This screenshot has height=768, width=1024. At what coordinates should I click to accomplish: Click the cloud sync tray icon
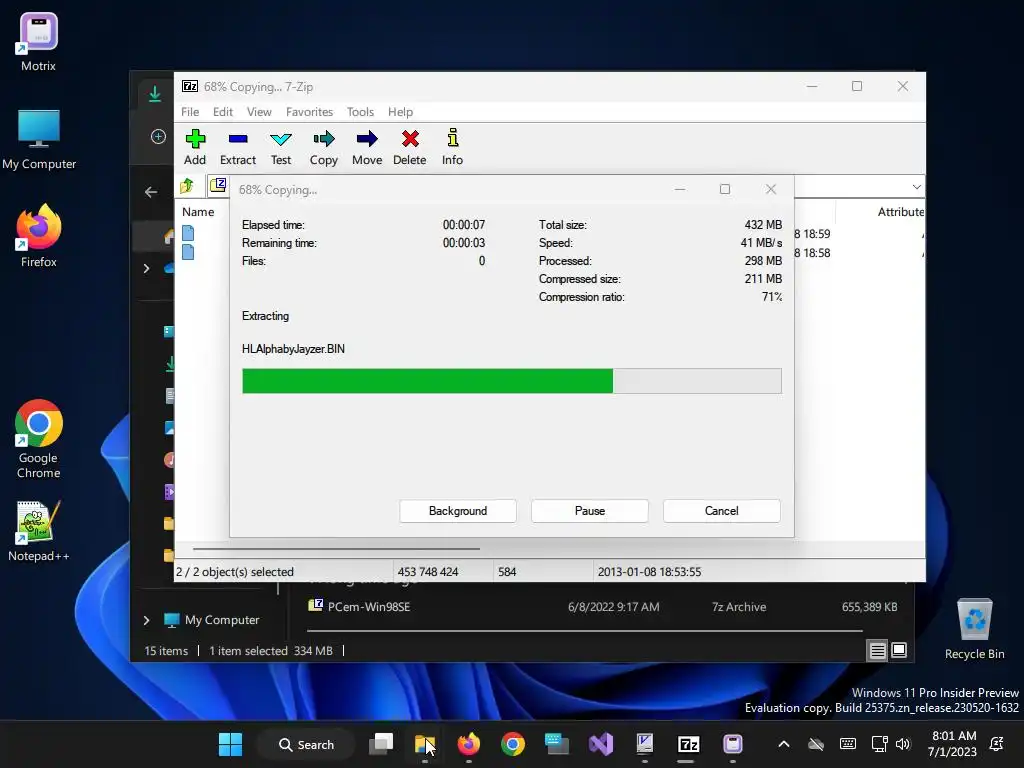(816, 744)
